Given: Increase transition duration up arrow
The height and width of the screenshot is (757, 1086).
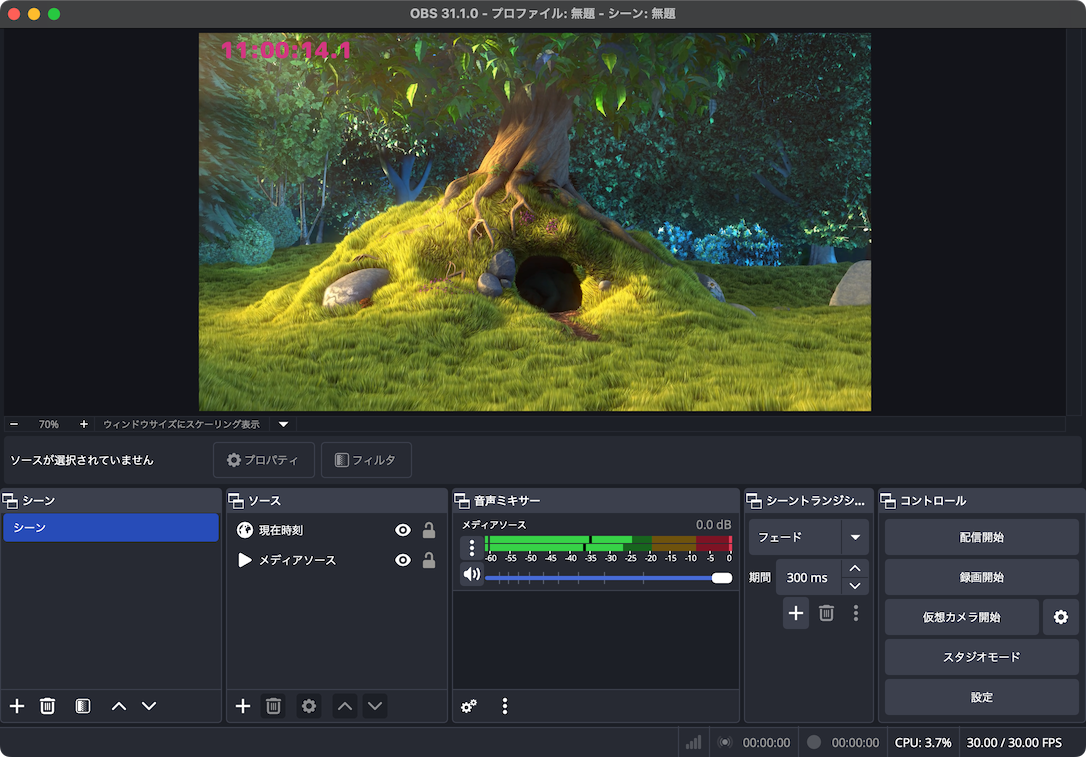Looking at the screenshot, I should [x=855, y=568].
